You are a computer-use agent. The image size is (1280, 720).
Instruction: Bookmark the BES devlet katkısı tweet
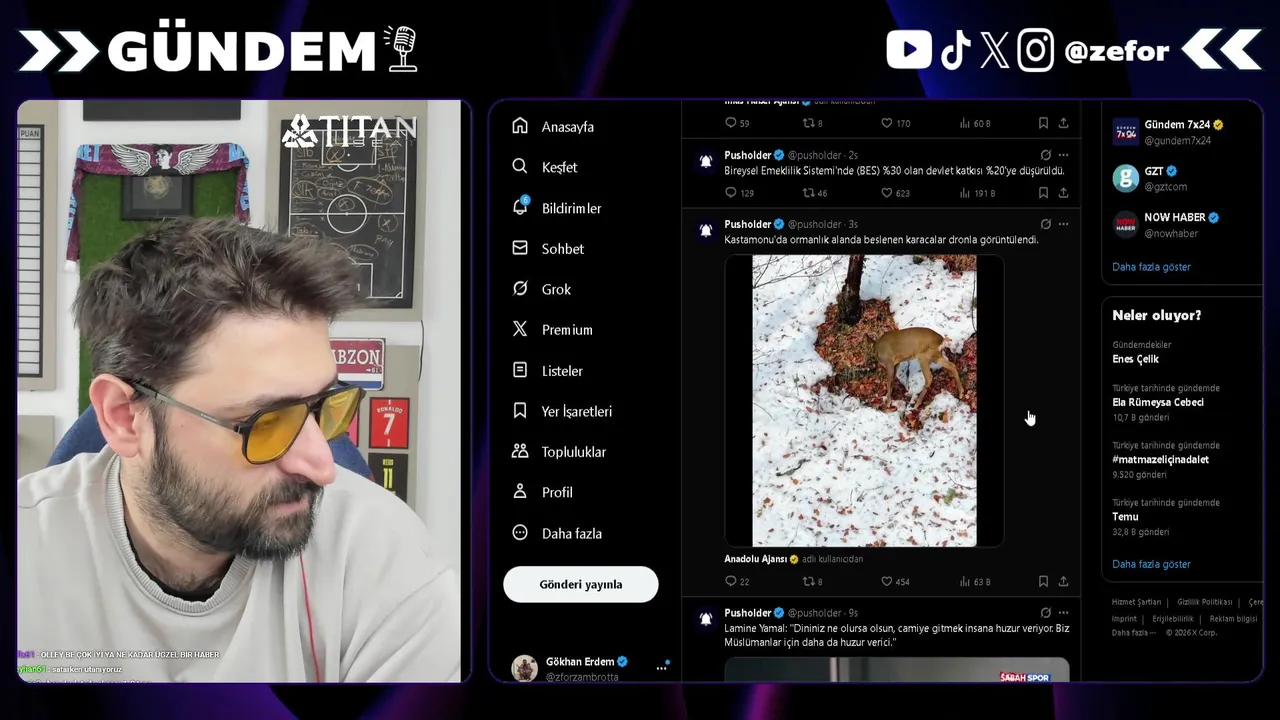point(1043,193)
